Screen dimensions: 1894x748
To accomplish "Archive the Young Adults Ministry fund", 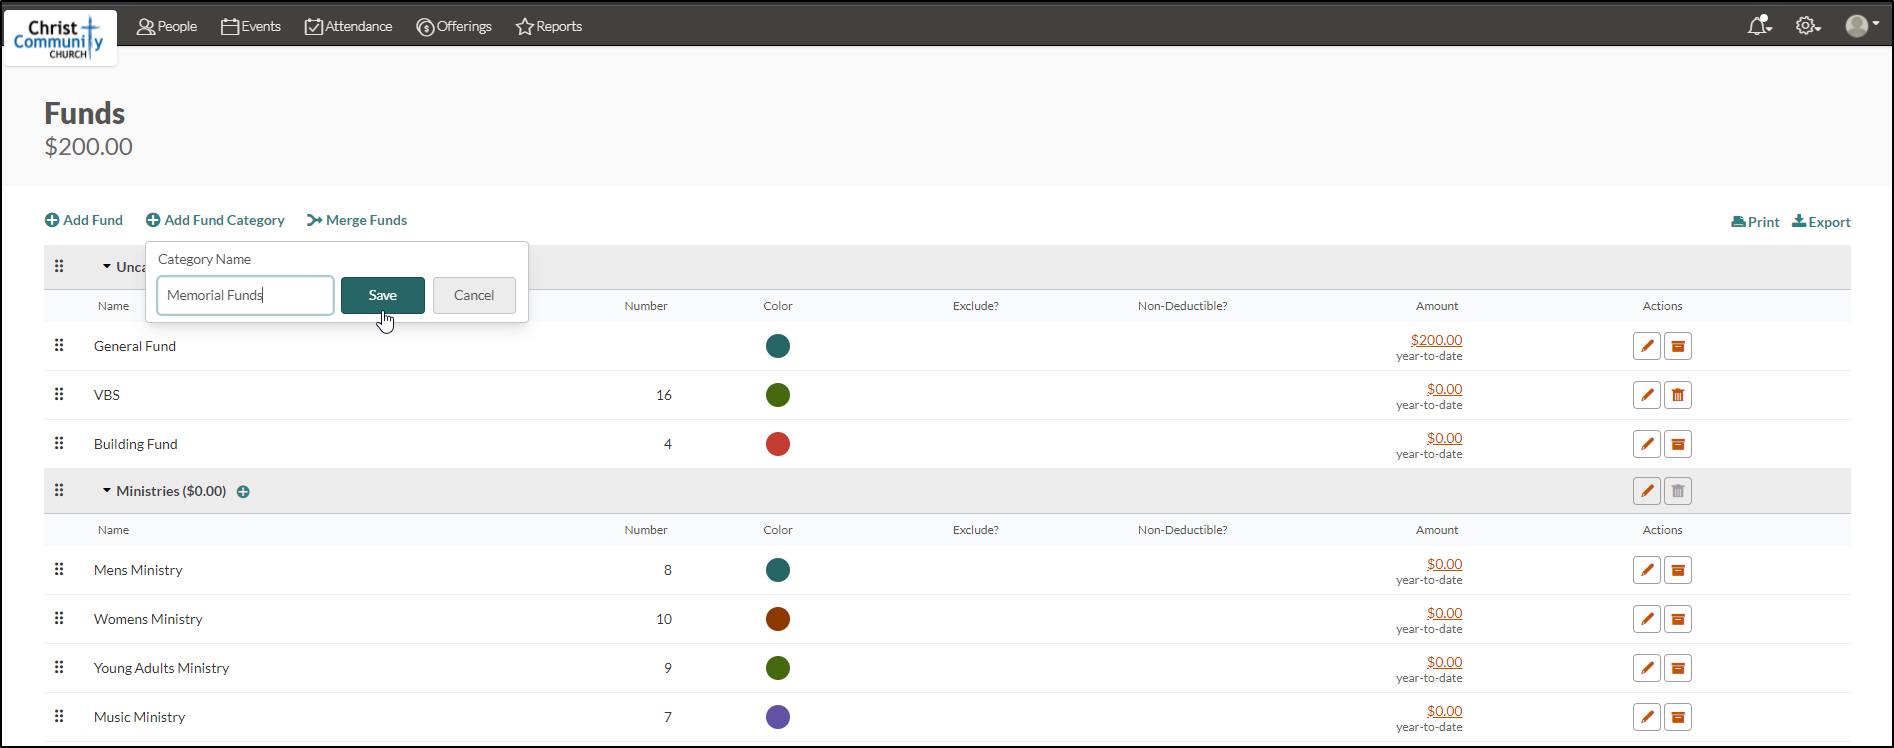I will [1678, 668].
